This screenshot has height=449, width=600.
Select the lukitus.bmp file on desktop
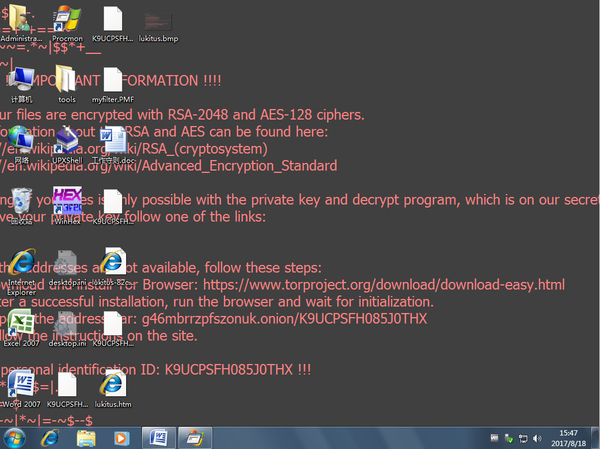click(160, 20)
